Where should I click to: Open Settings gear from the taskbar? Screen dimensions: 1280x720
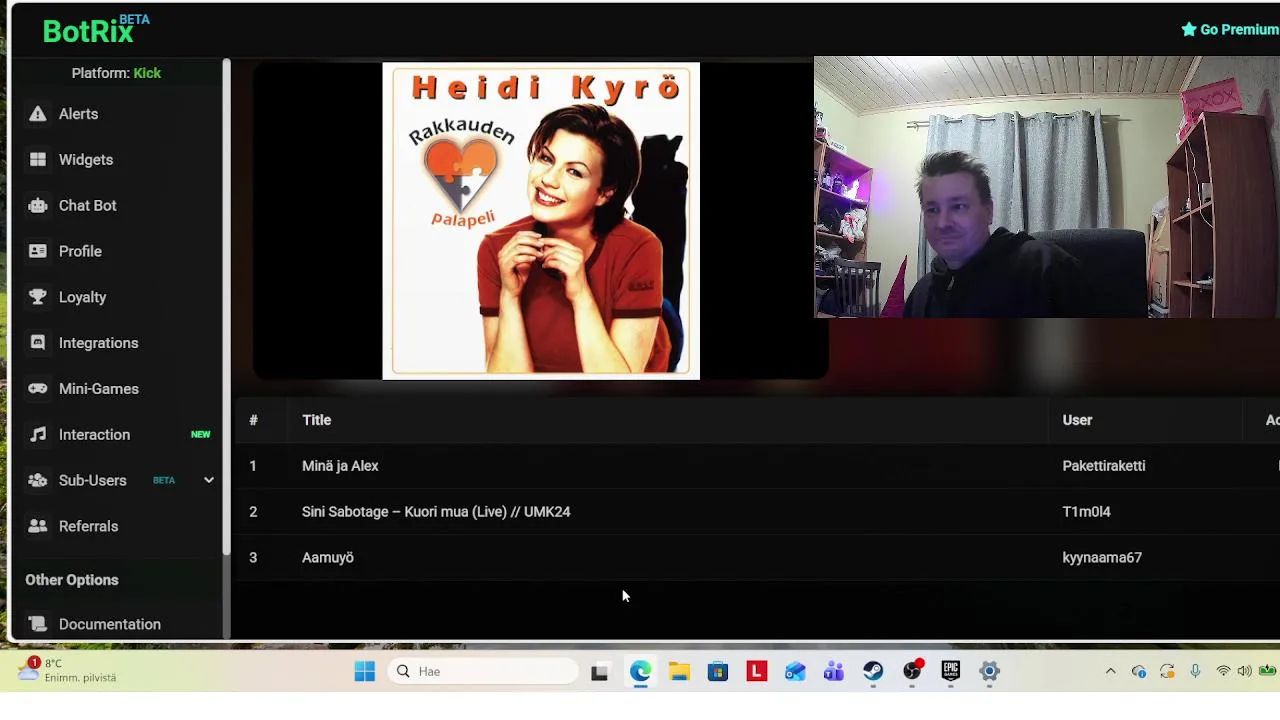pos(989,672)
